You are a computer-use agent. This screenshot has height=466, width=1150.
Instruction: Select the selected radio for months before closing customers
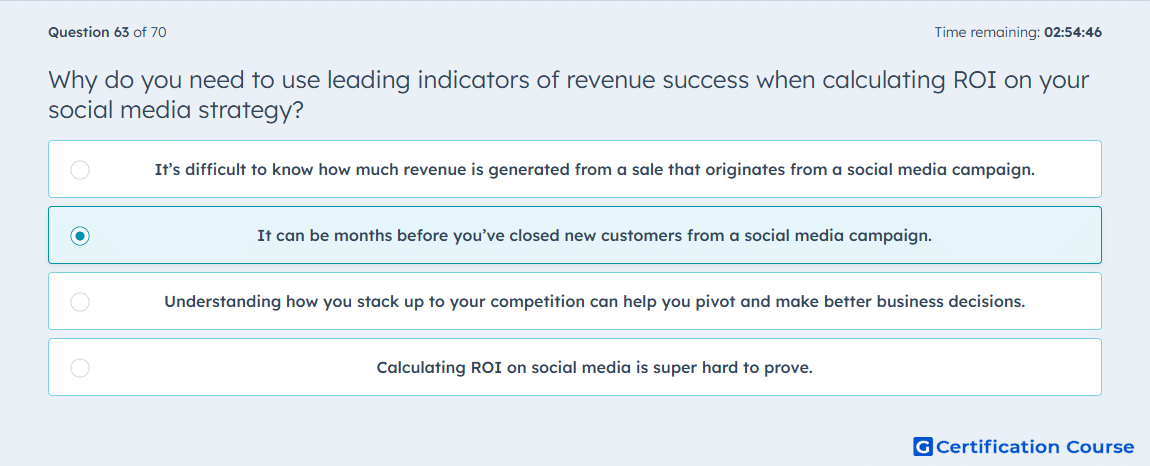pos(80,236)
